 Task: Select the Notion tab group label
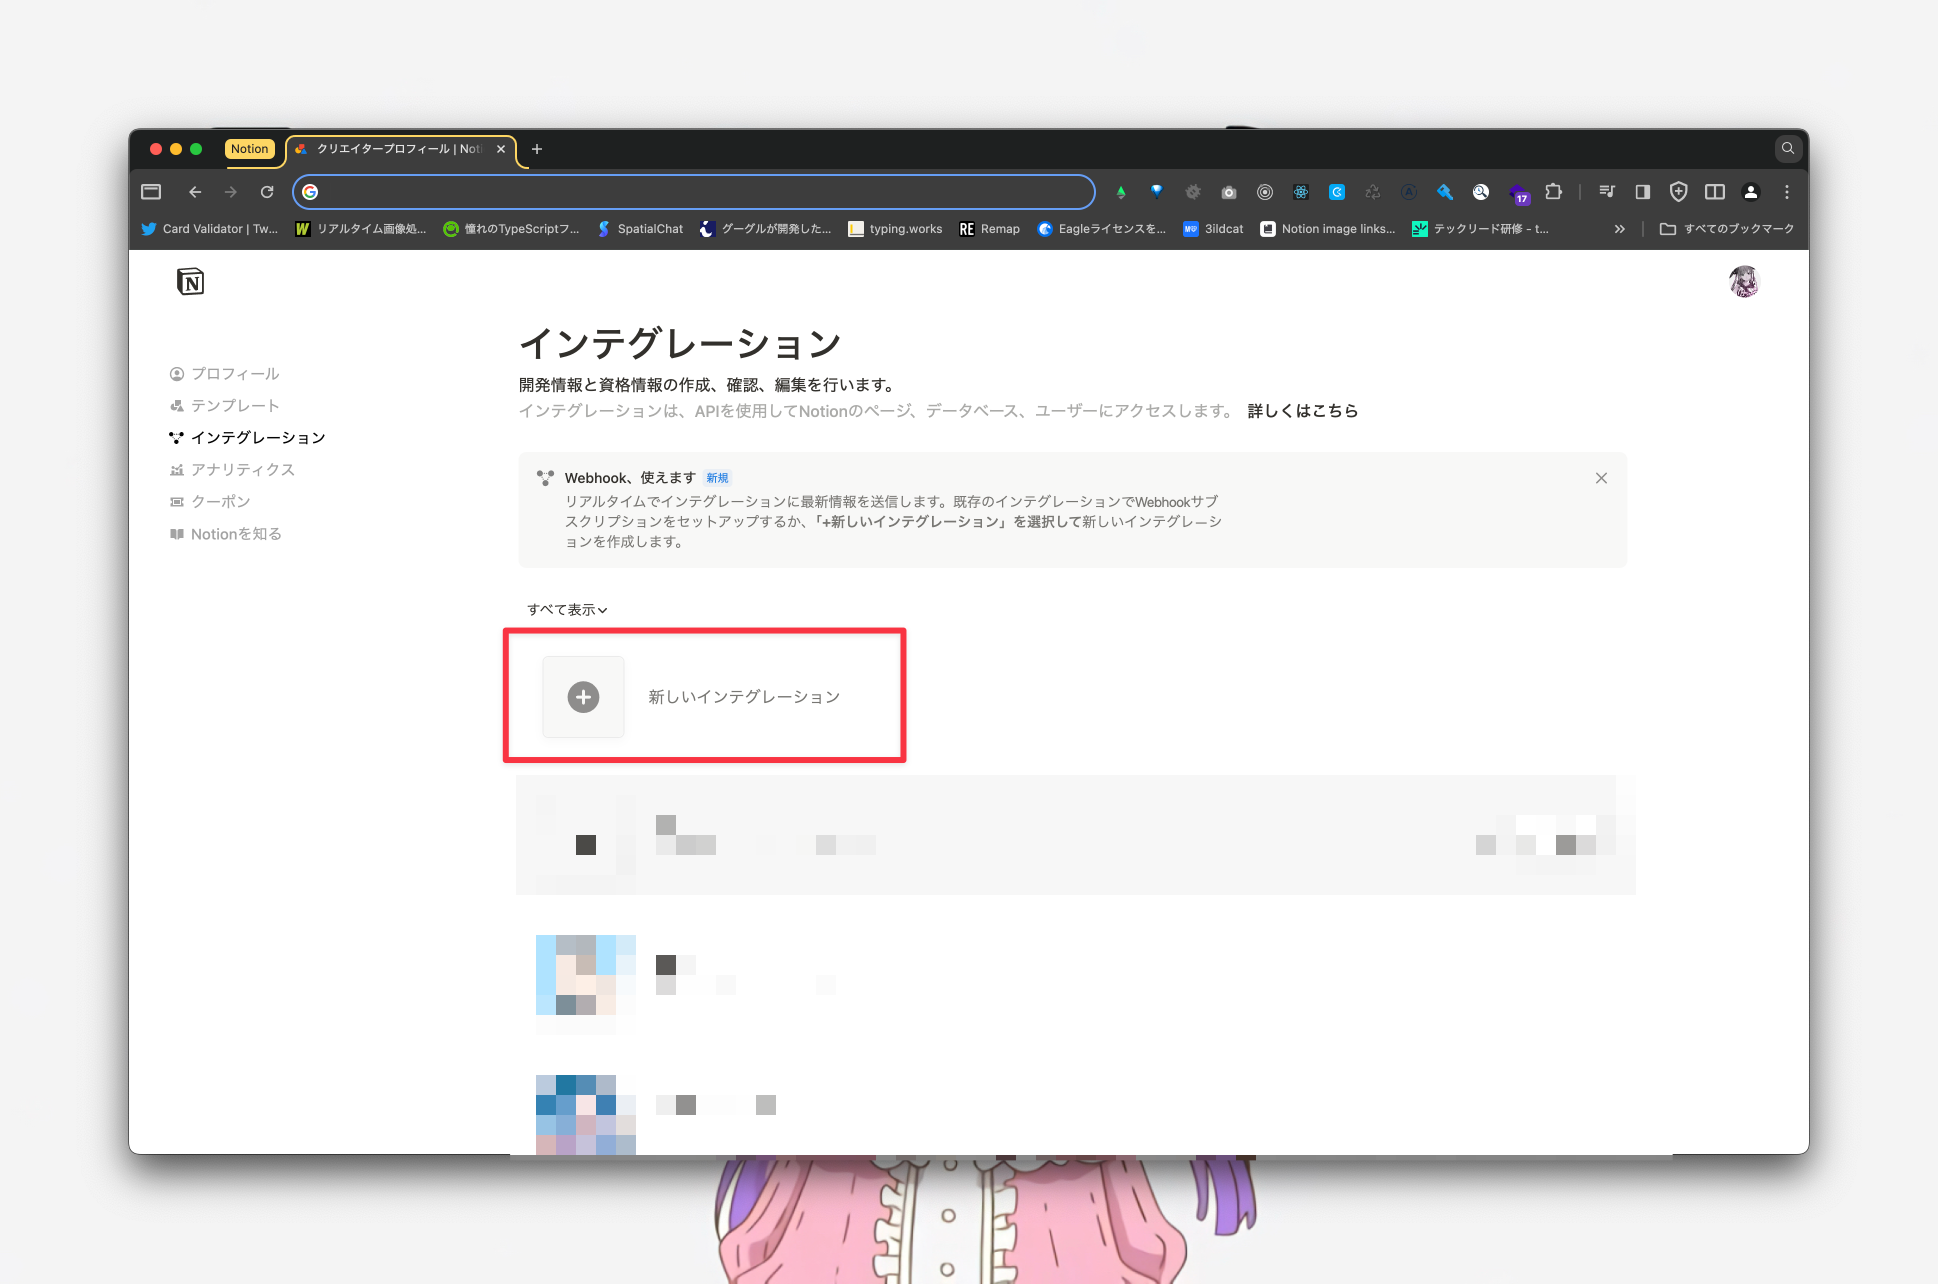(x=250, y=148)
